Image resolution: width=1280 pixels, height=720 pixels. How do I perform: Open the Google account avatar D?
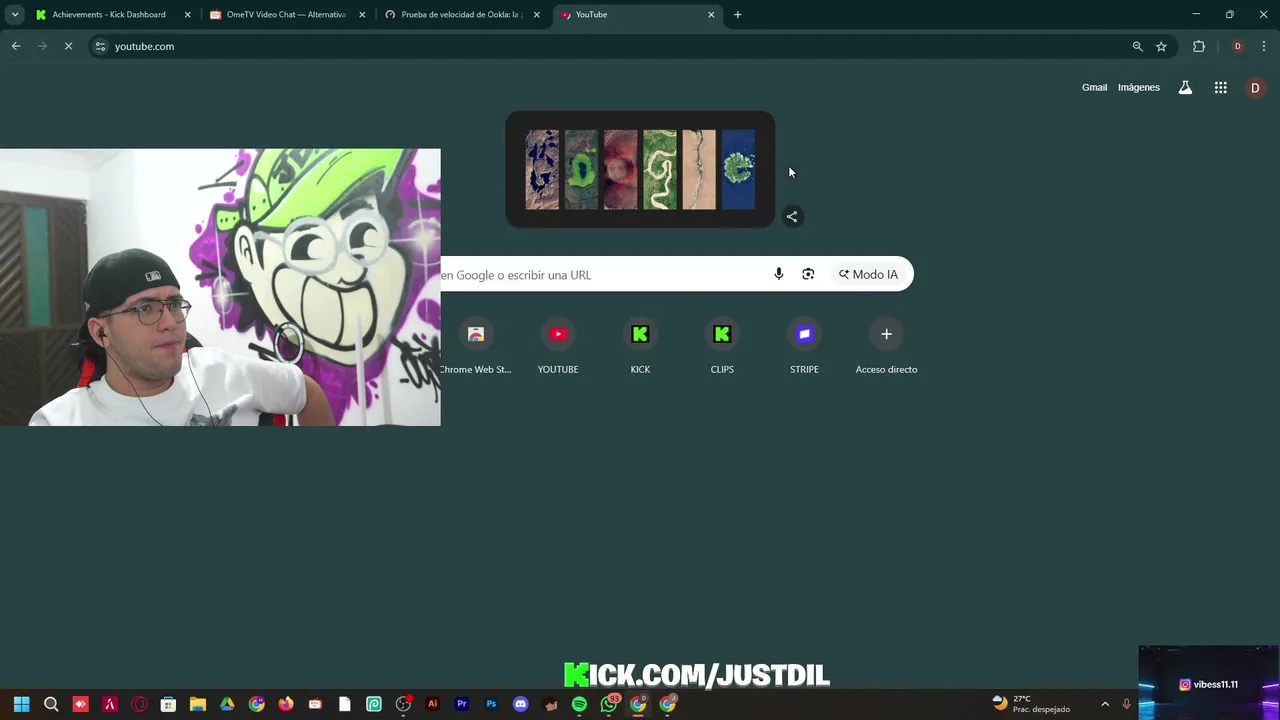click(1255, 88)
